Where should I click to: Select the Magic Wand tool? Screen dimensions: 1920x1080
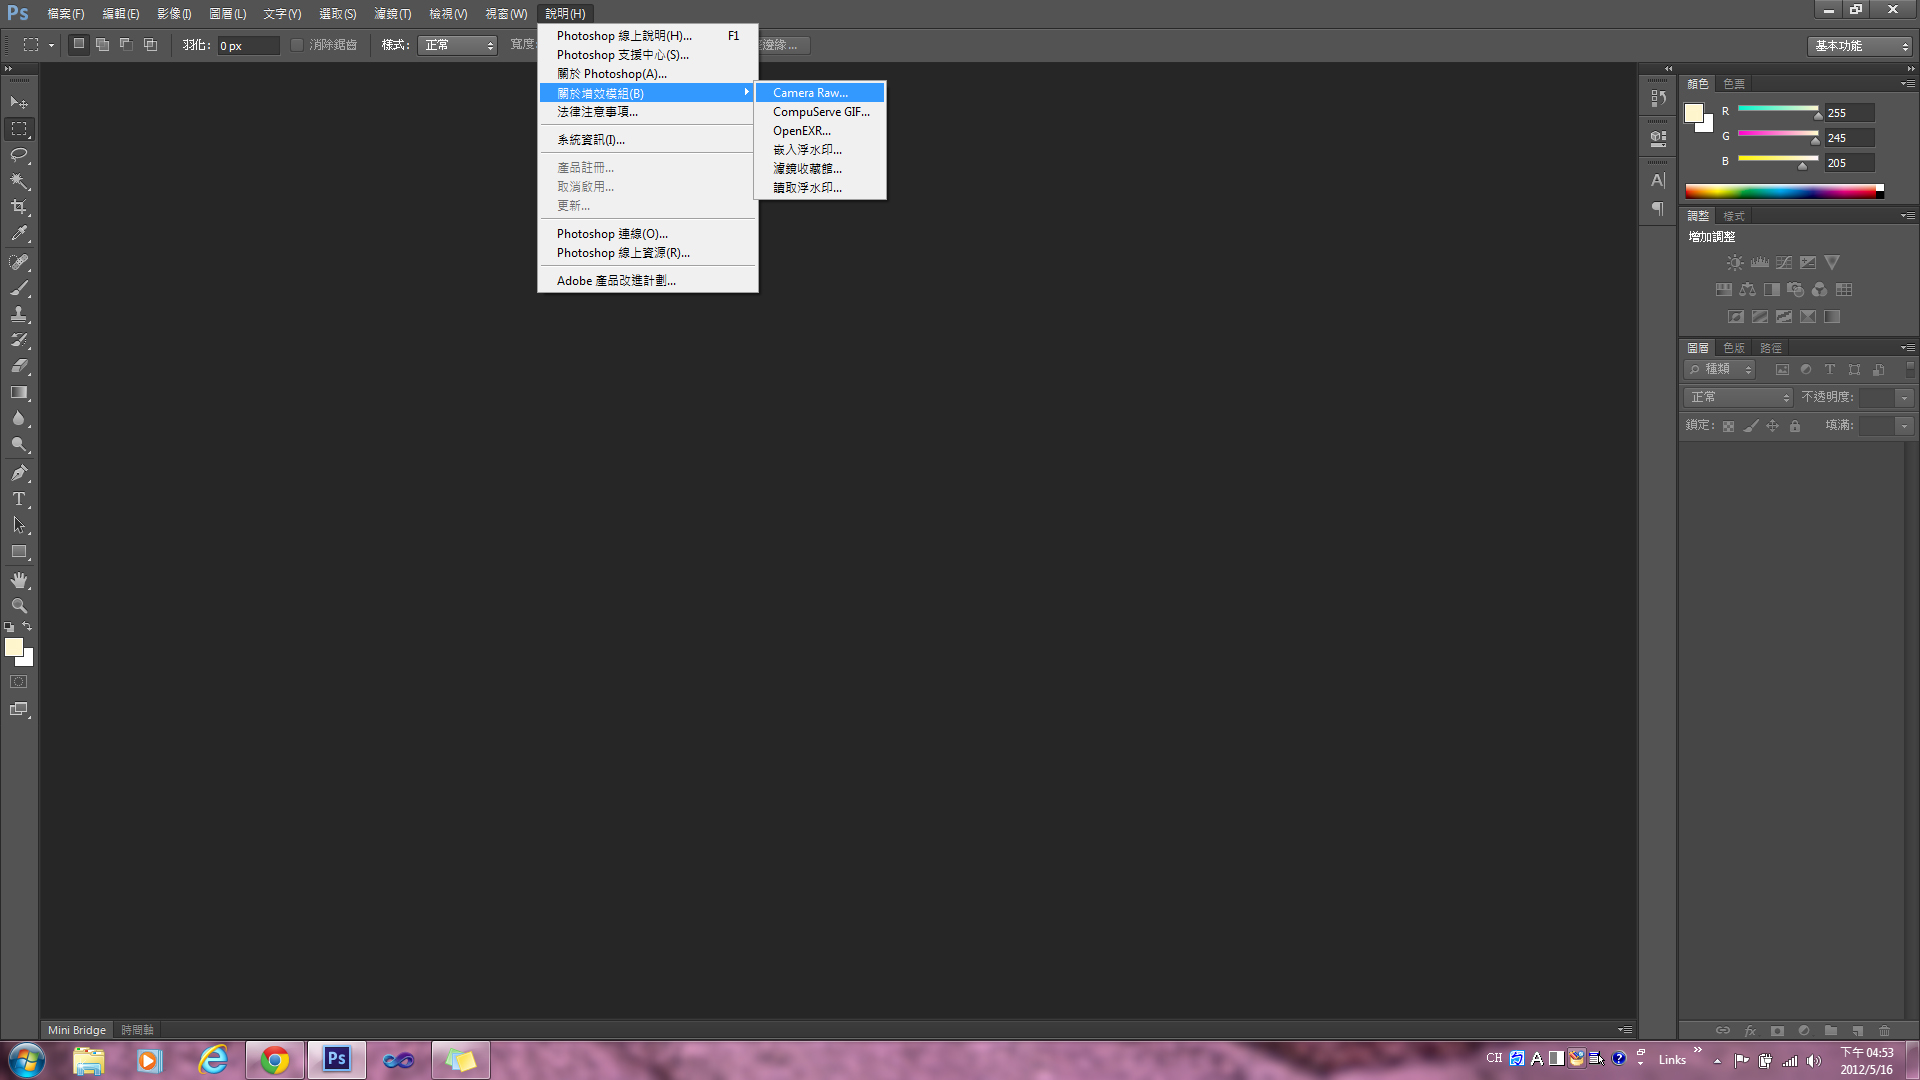19,181
